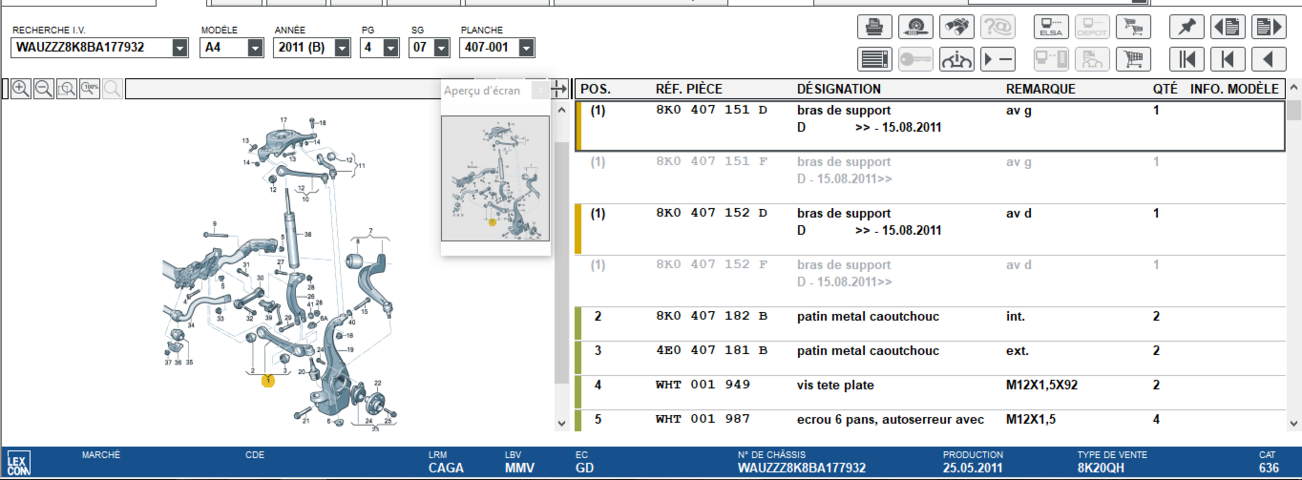Click the production date 25.05.2011
Screen dimensions: 1302x480
973,467
